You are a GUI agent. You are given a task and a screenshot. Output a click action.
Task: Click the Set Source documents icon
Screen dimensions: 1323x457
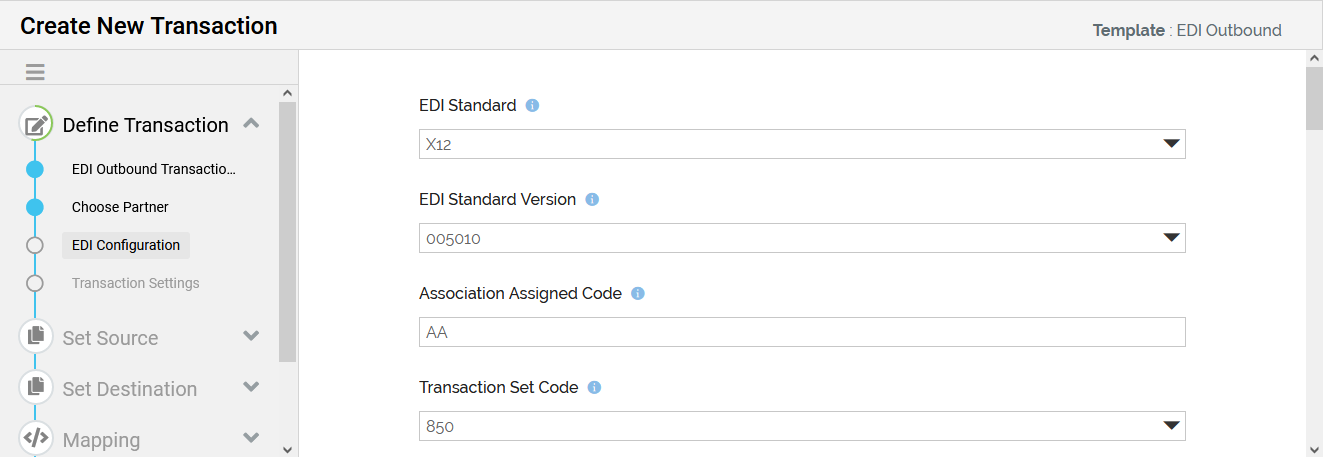click(36, 335)
